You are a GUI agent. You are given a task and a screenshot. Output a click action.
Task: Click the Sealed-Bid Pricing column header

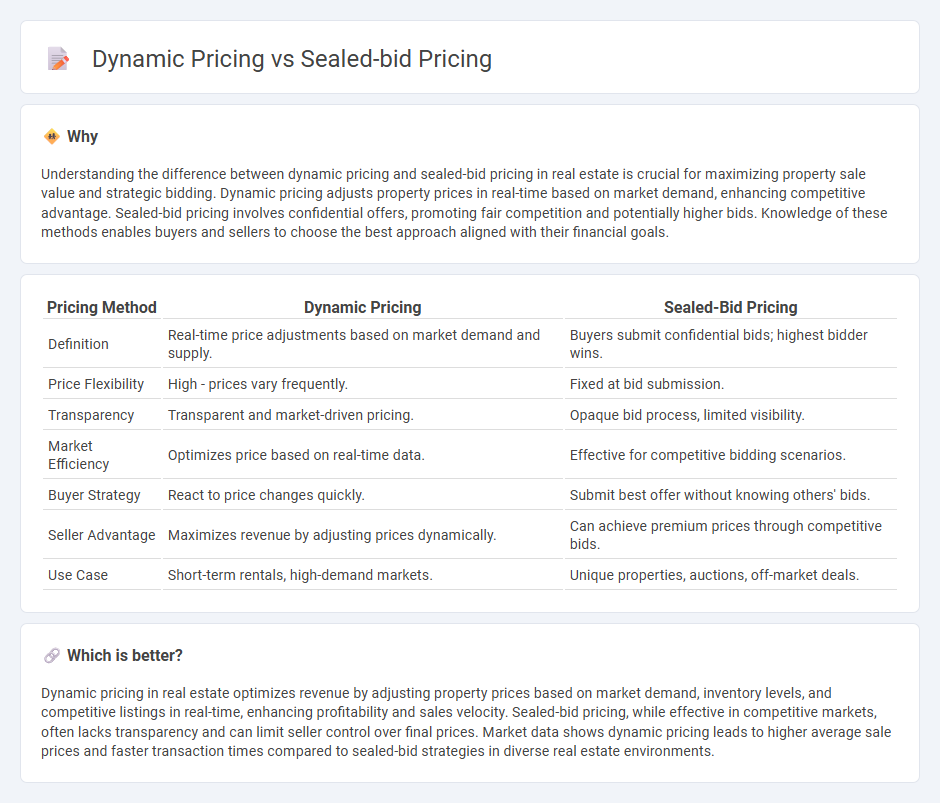click(731, 308)
